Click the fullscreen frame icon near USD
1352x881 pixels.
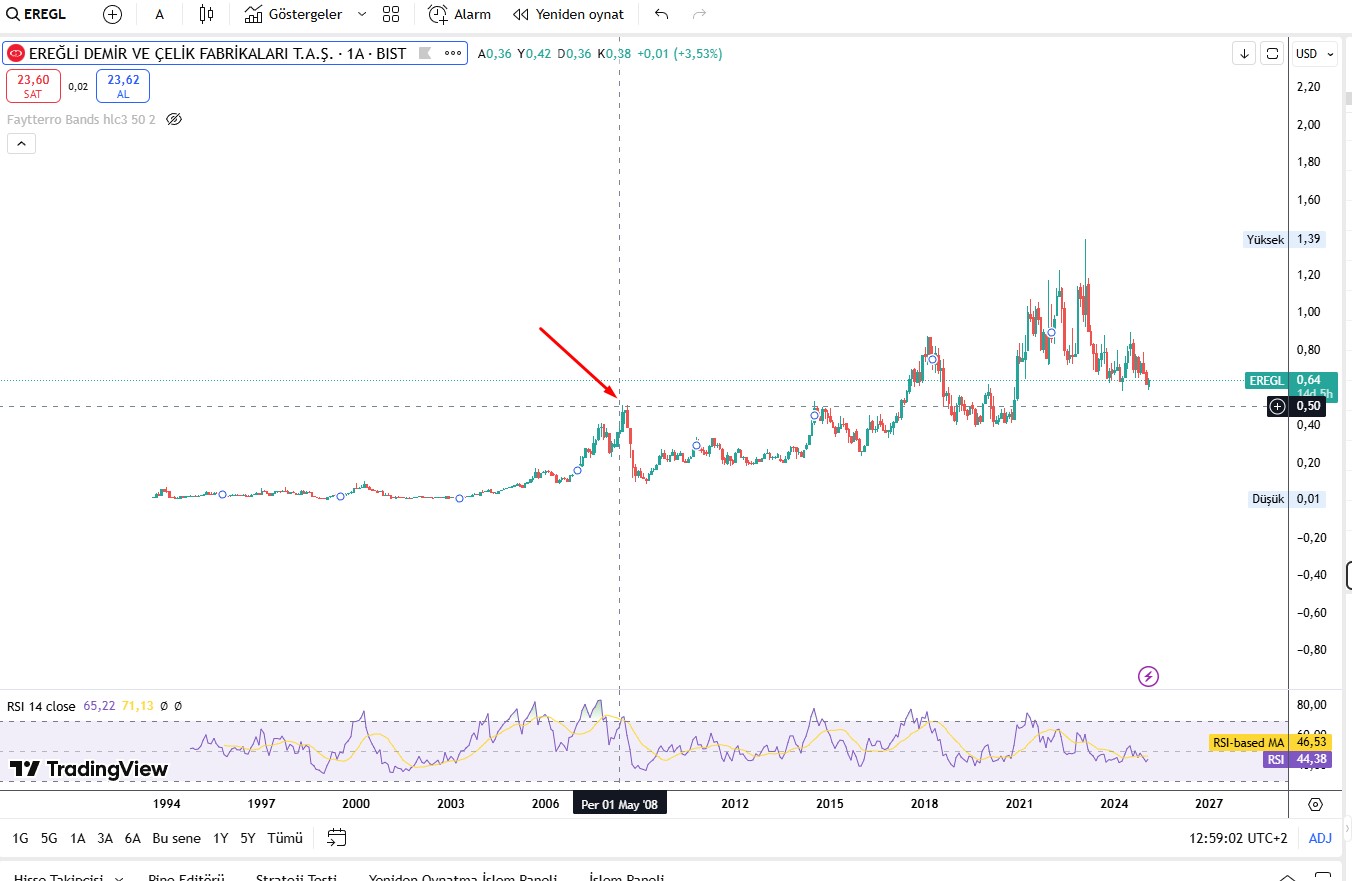point(1272,53)
